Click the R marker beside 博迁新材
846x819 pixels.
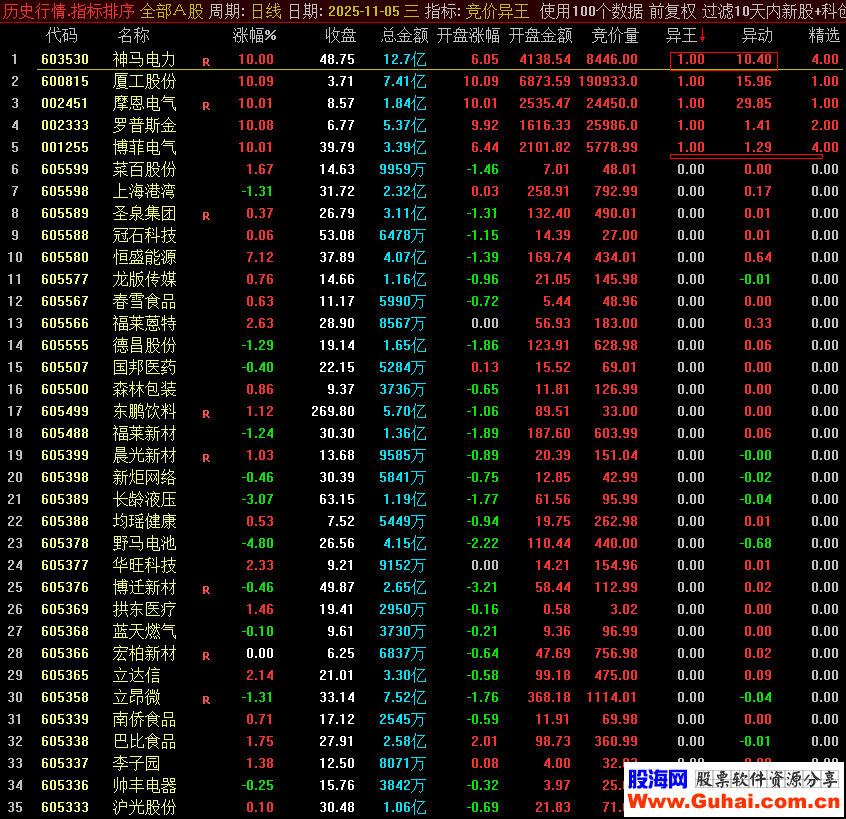point(206,589)
